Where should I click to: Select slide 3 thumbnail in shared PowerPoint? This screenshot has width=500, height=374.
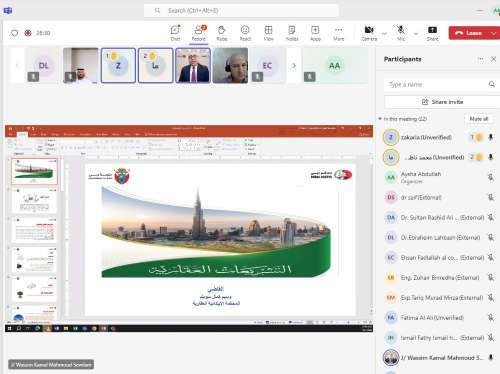coord(34,230)
